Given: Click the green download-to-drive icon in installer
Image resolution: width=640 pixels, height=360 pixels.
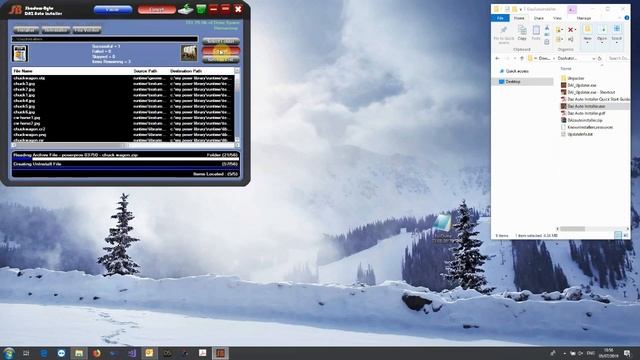Looking at the screenshot, I should (x=186, y=9).
